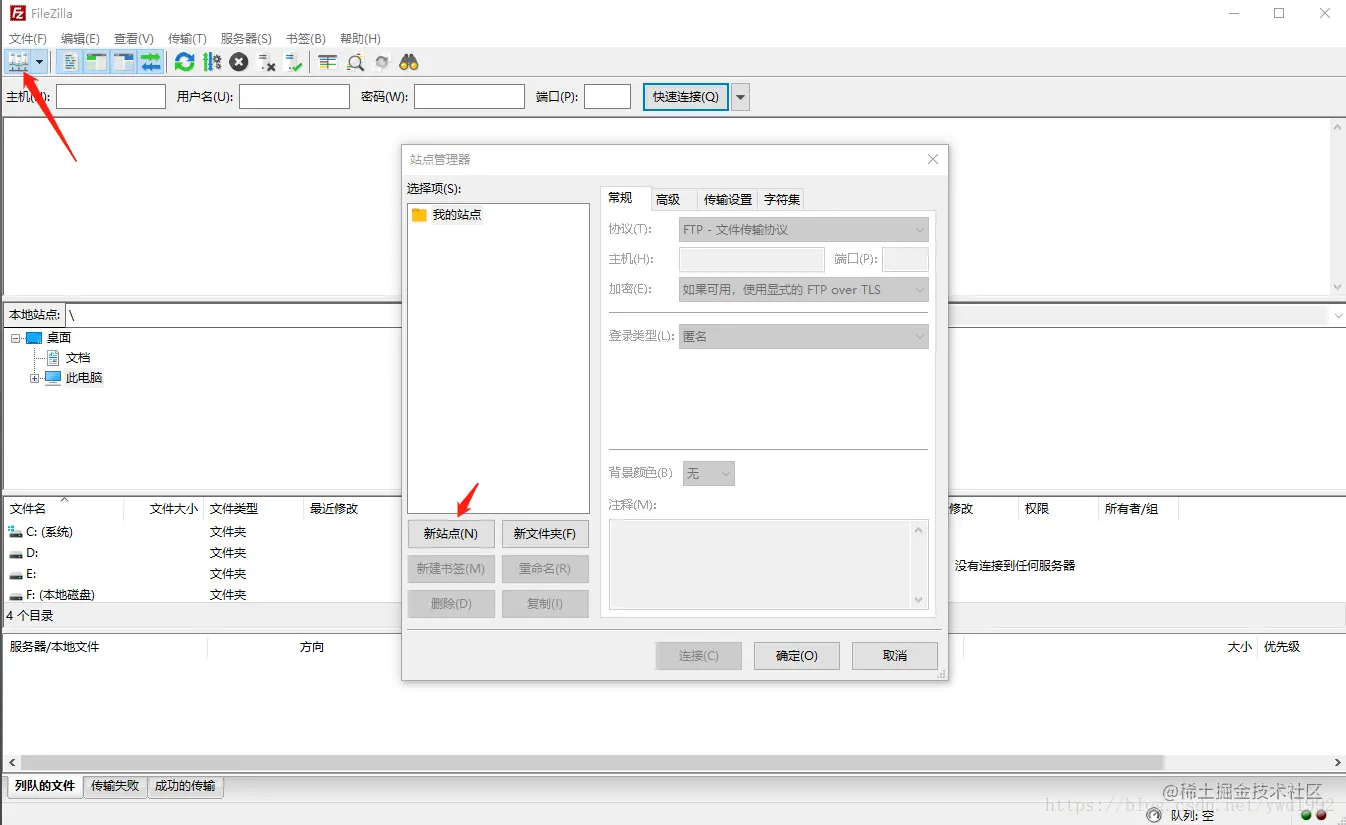The height and width of the screenshot is (825, 1346).
Task: Open the 书签(B) menu
Action: tap(306, 39)
